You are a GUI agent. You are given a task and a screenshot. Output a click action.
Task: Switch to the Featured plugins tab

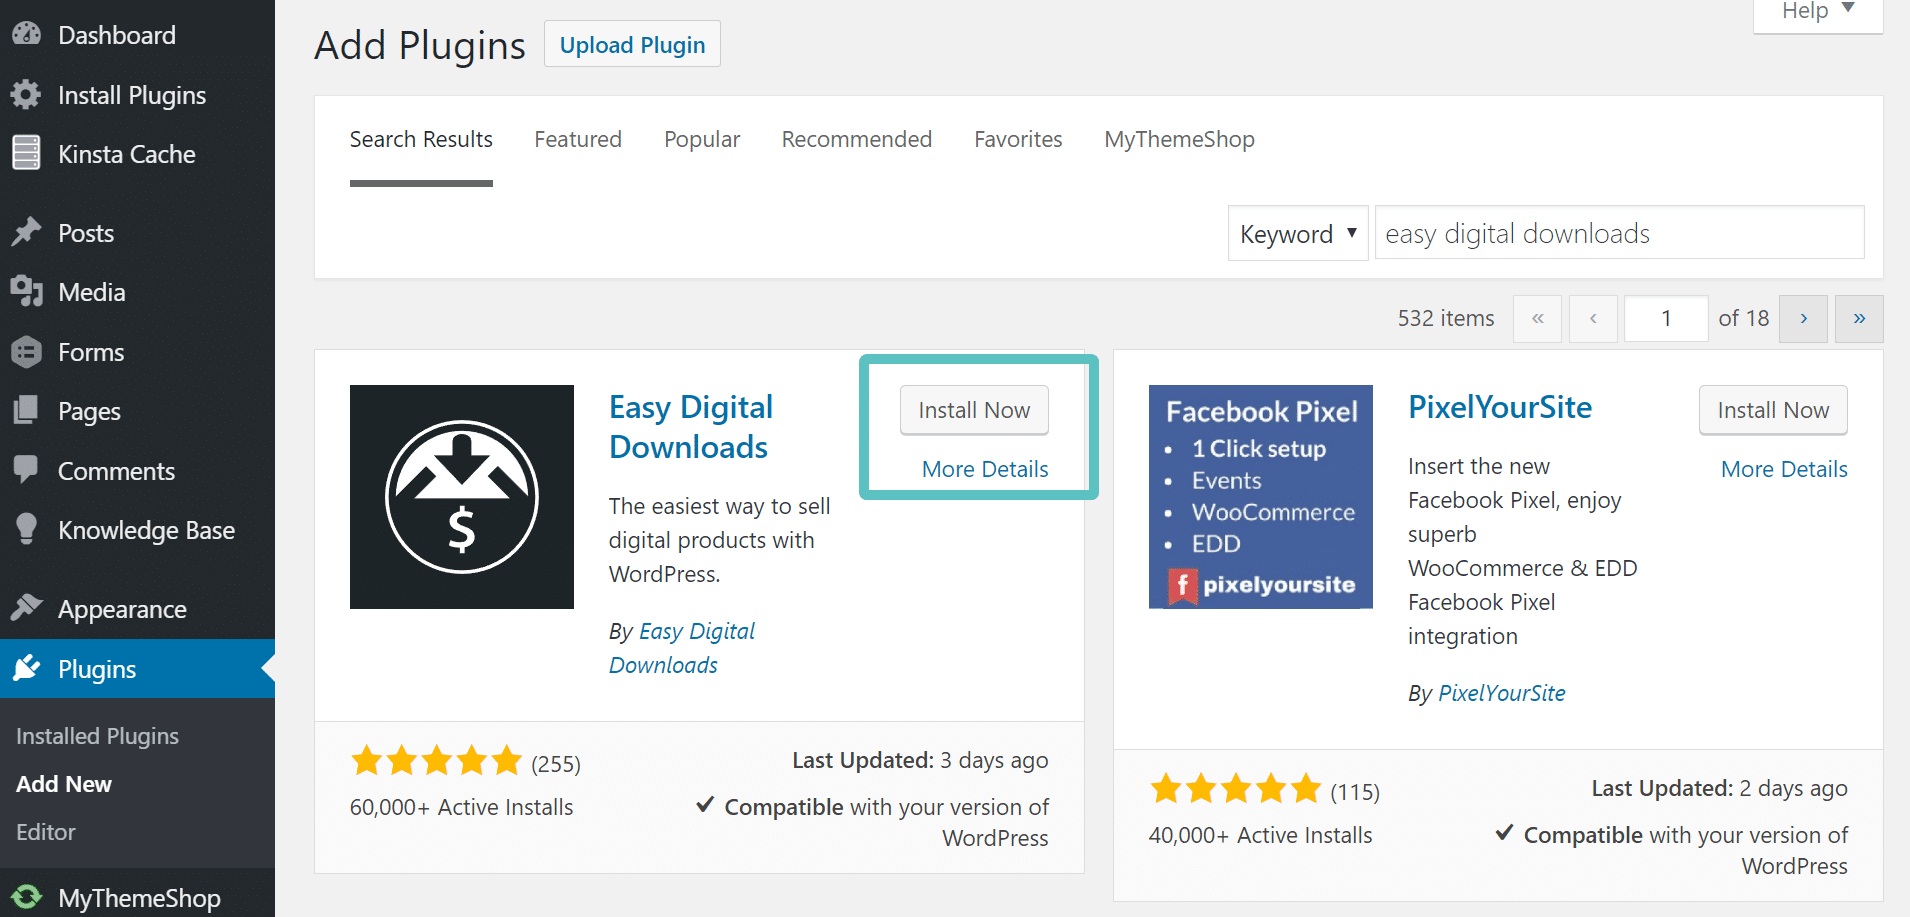[x=578, y=139]
